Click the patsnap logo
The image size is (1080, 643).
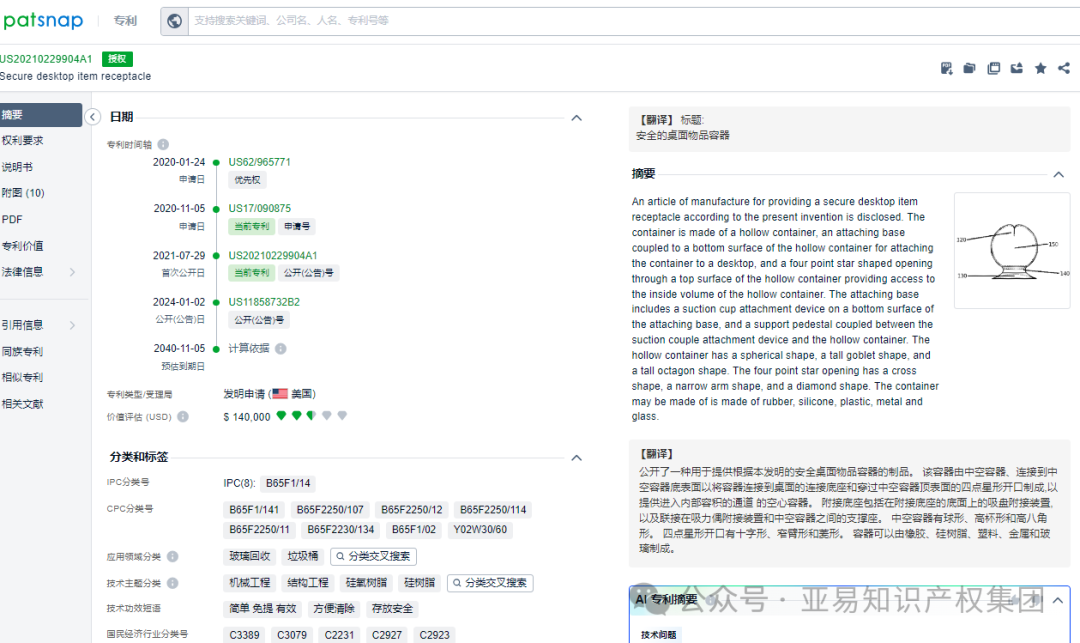pos(44,20)
